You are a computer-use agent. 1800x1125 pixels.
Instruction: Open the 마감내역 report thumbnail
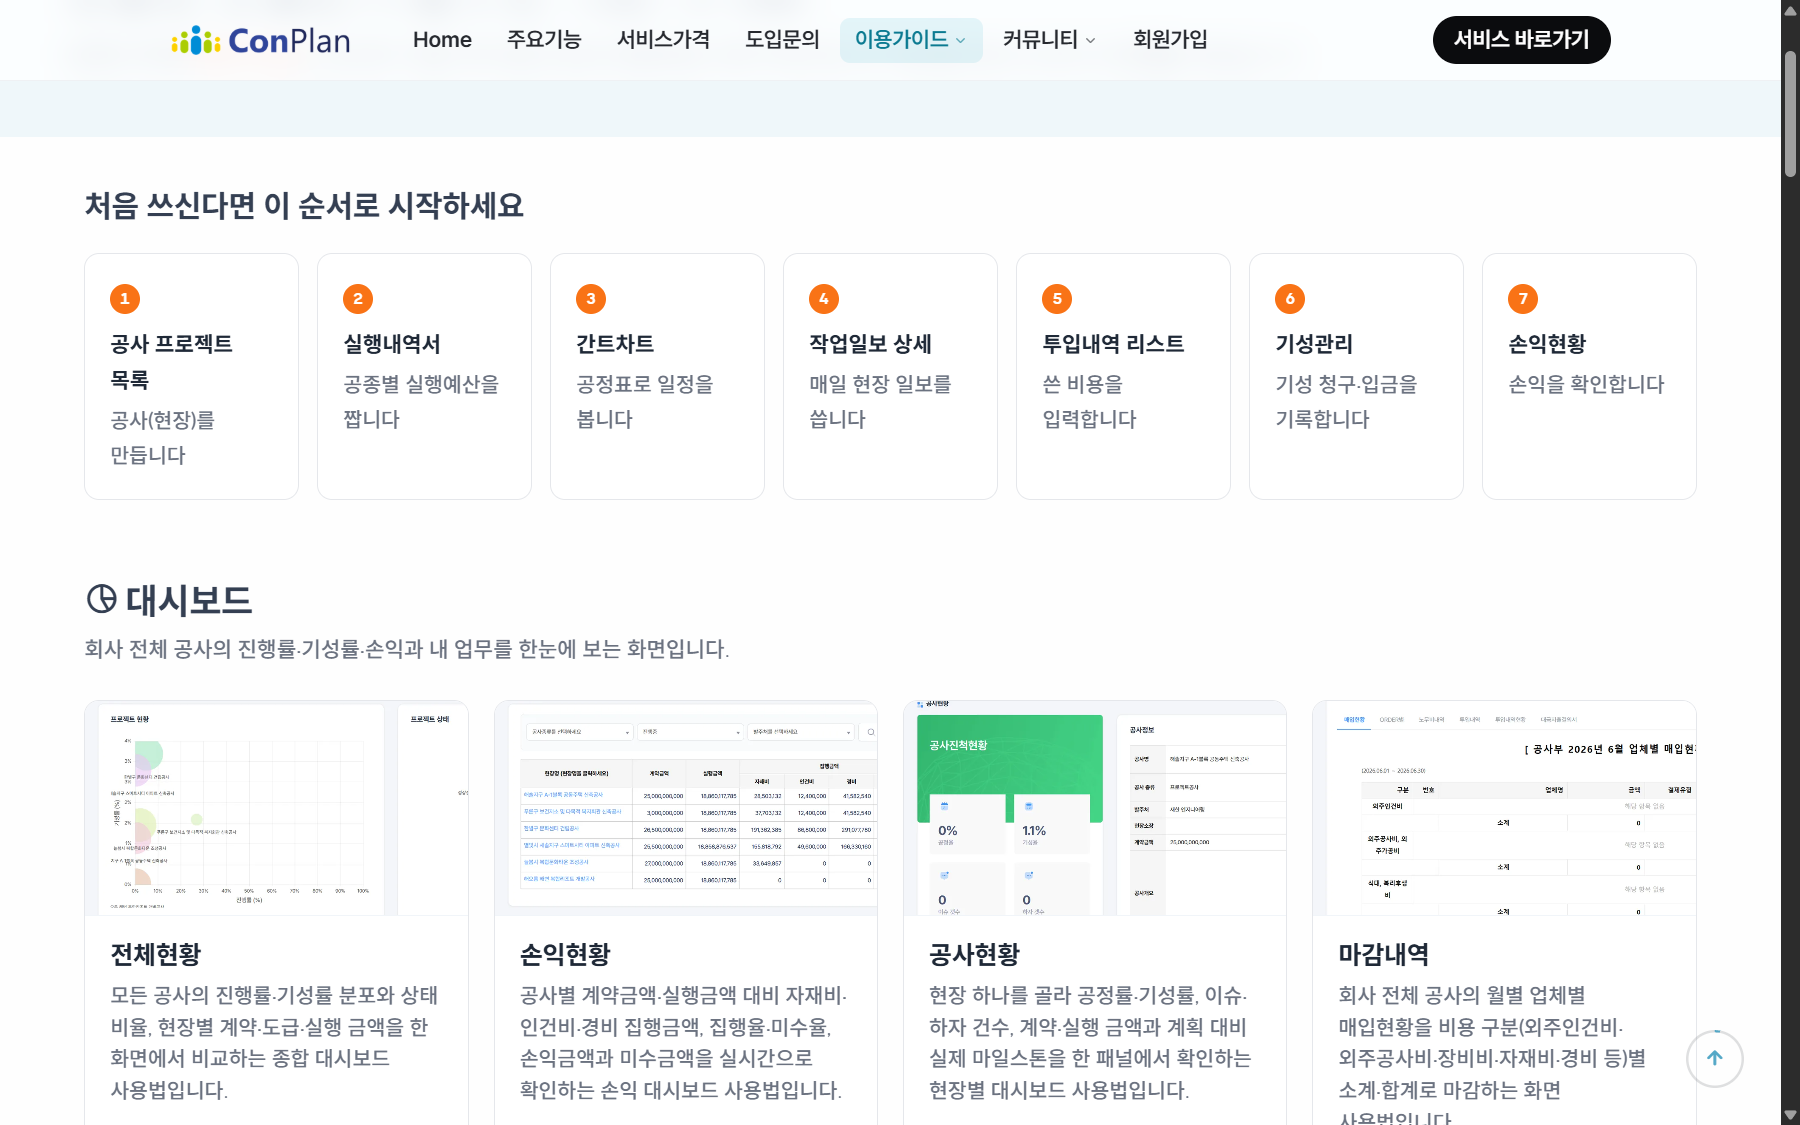(x=1504, y=808)
